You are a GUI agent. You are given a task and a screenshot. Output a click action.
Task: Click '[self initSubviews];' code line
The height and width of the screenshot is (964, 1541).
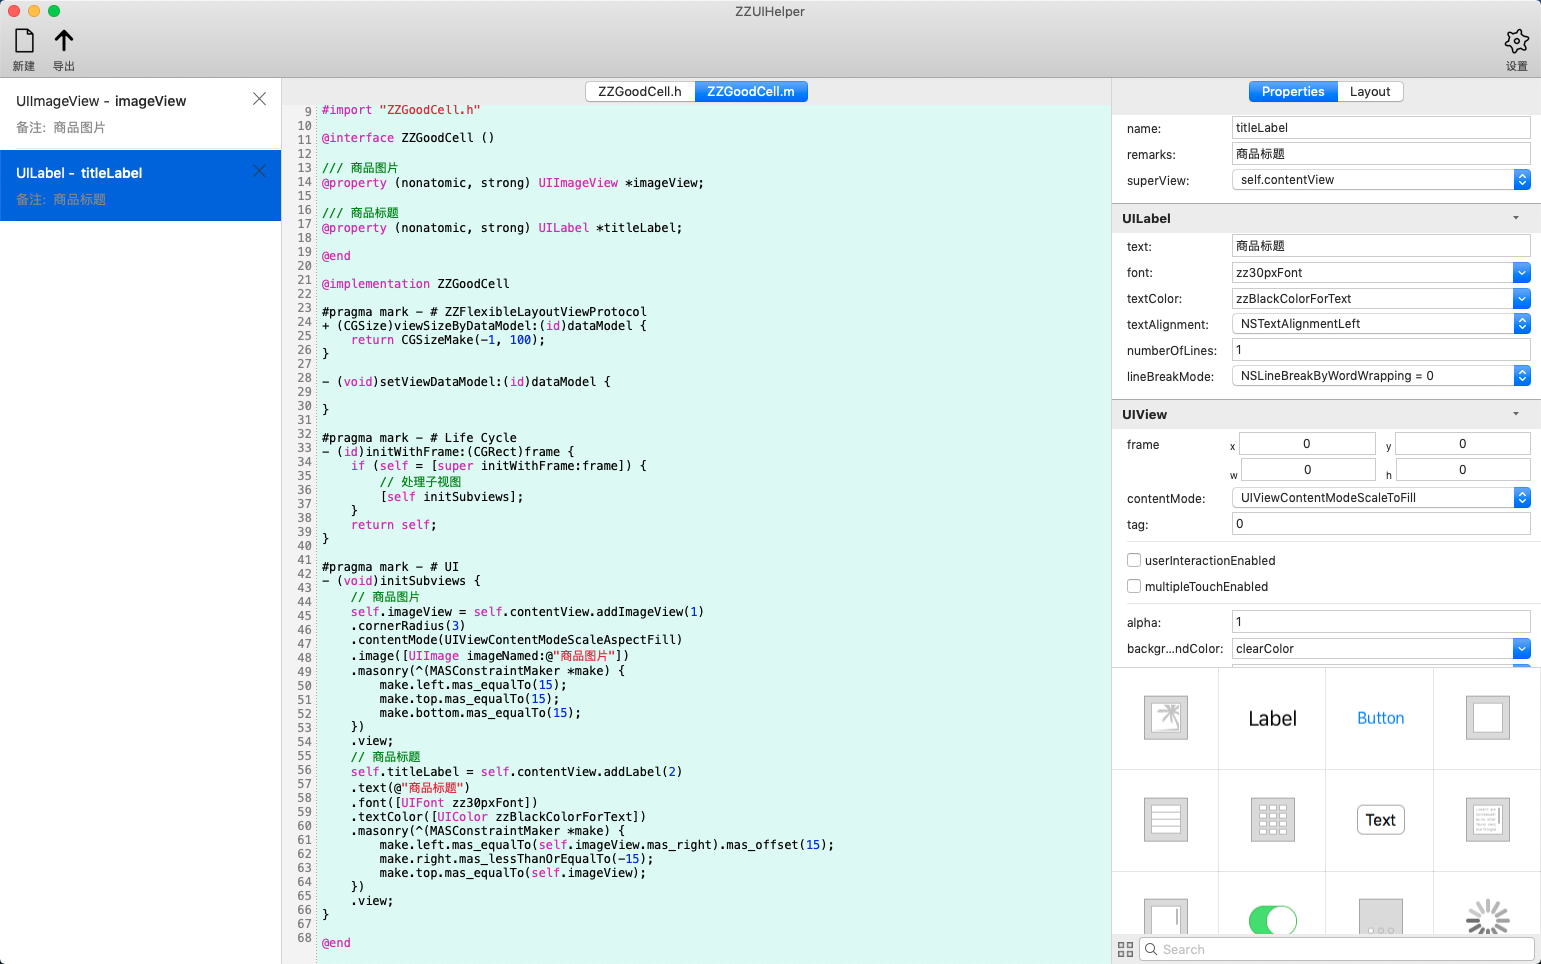[x=451, y=497]
